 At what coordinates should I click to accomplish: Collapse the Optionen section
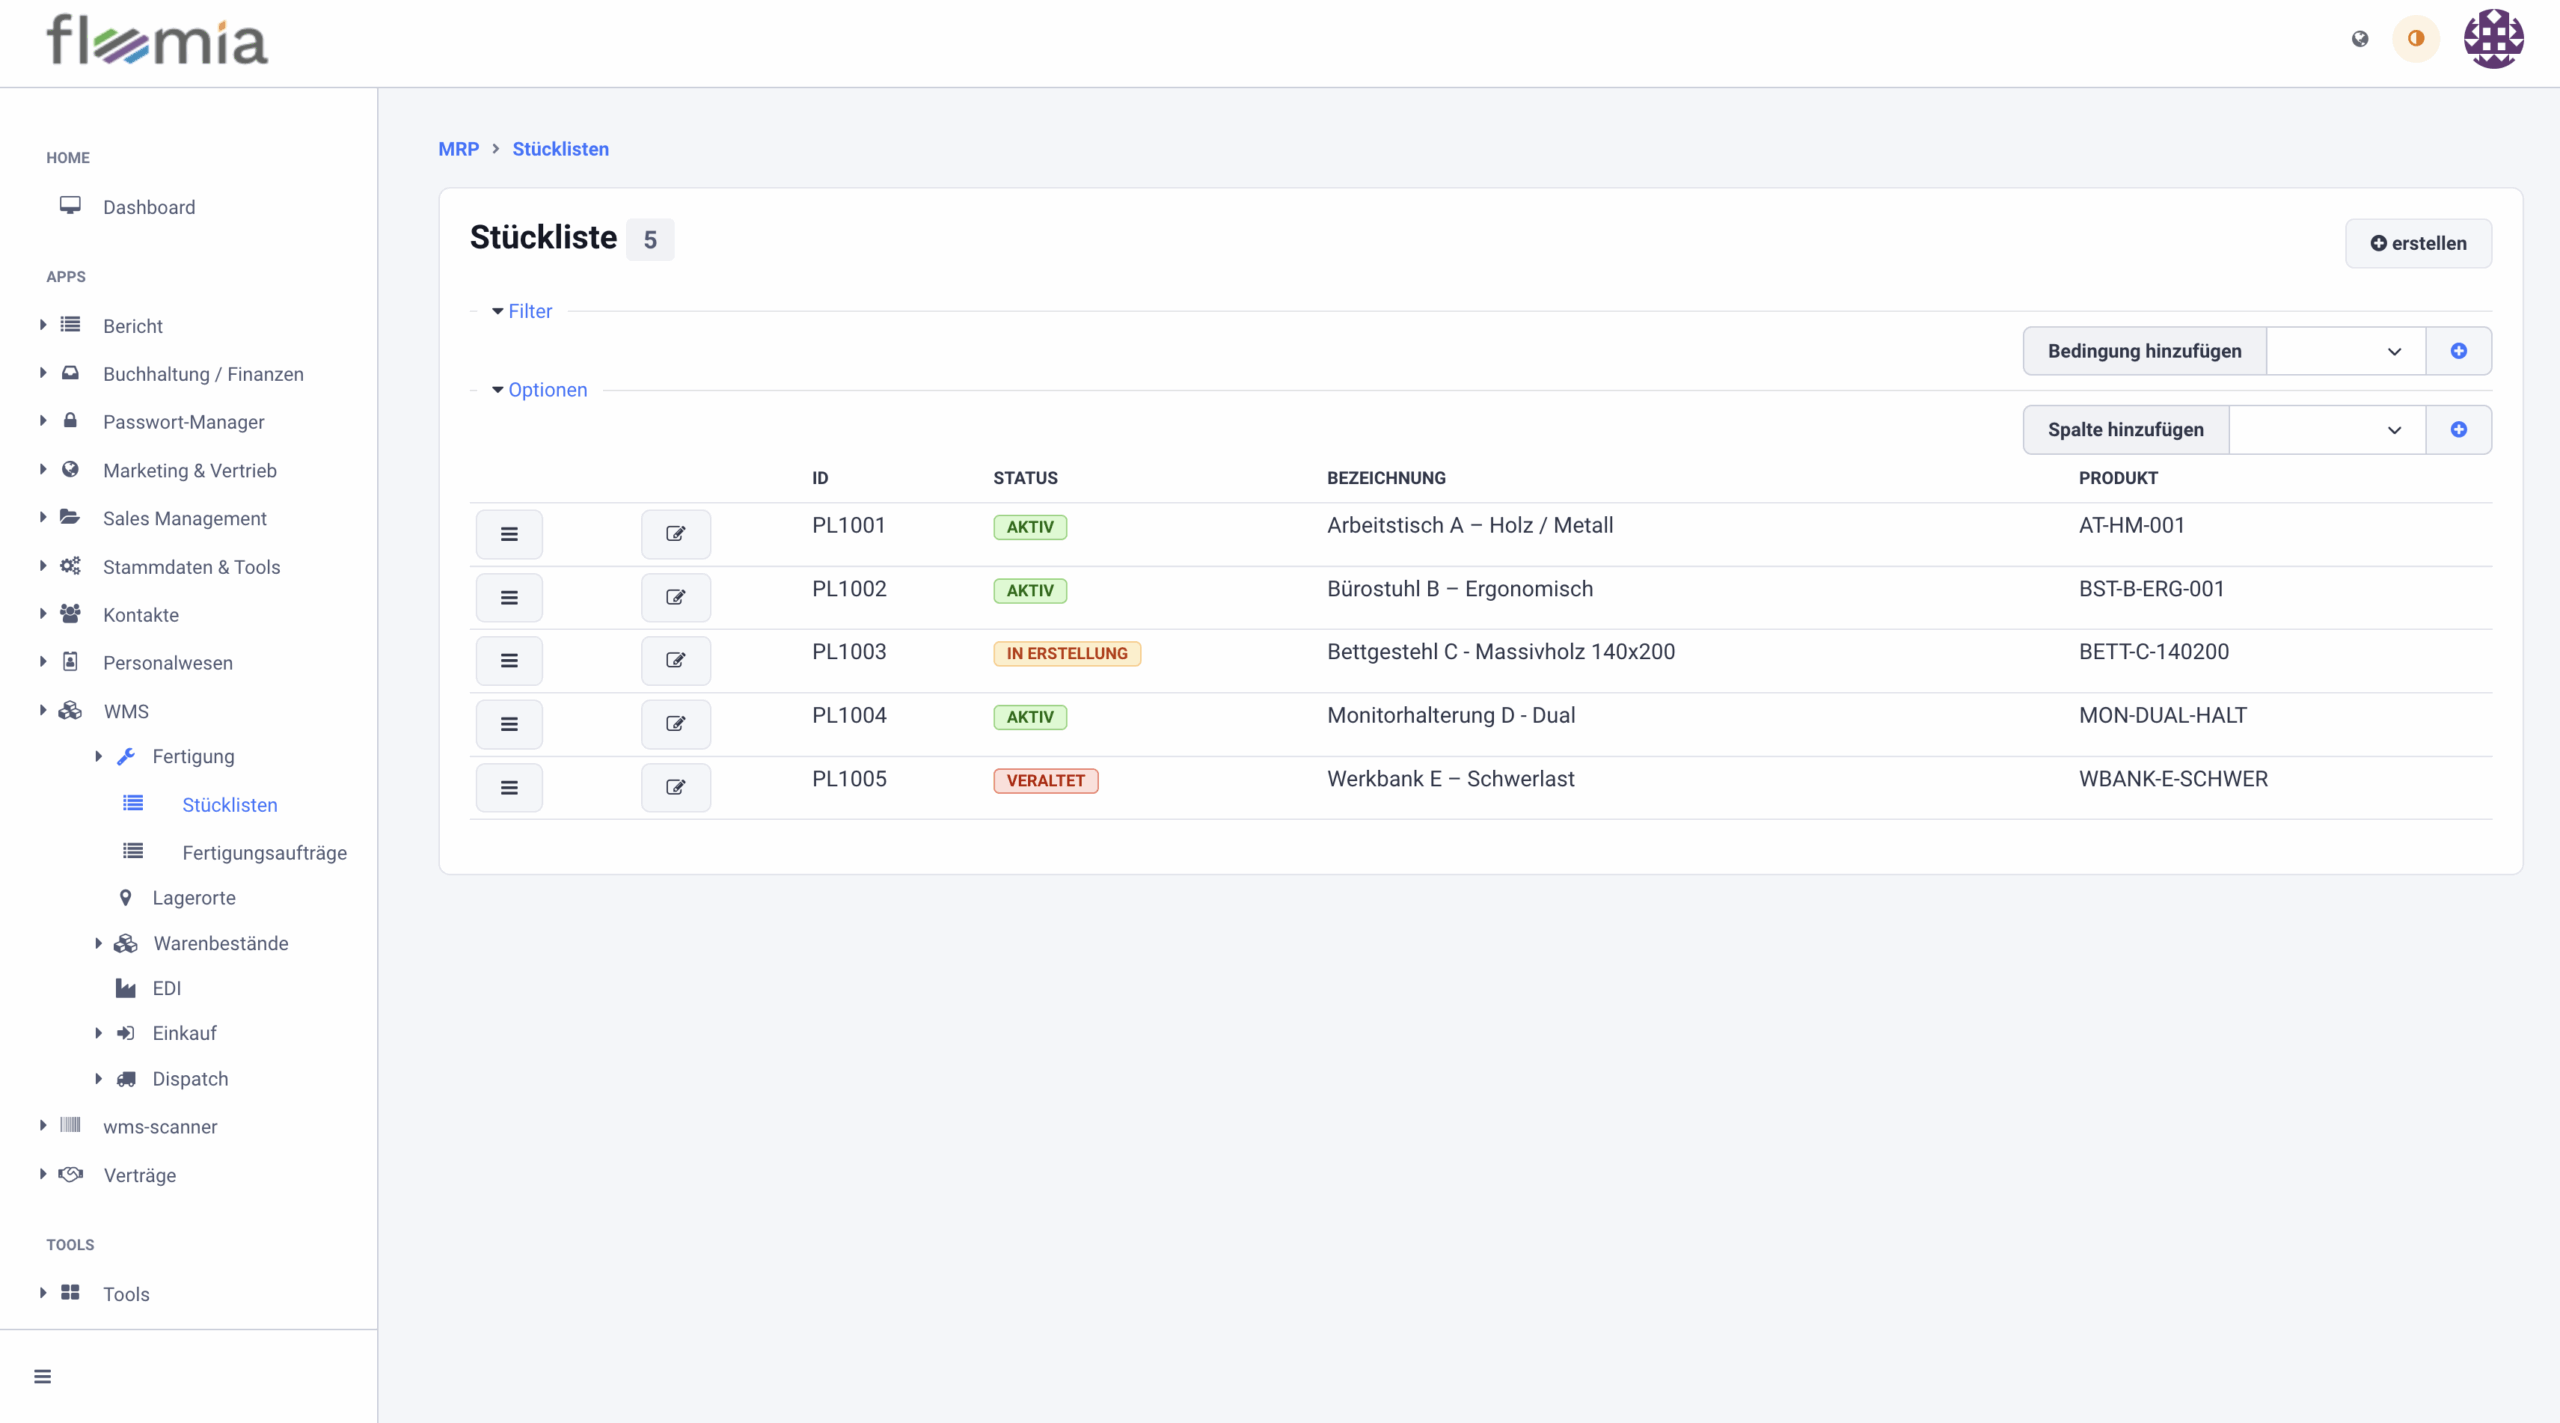[540, 390]
